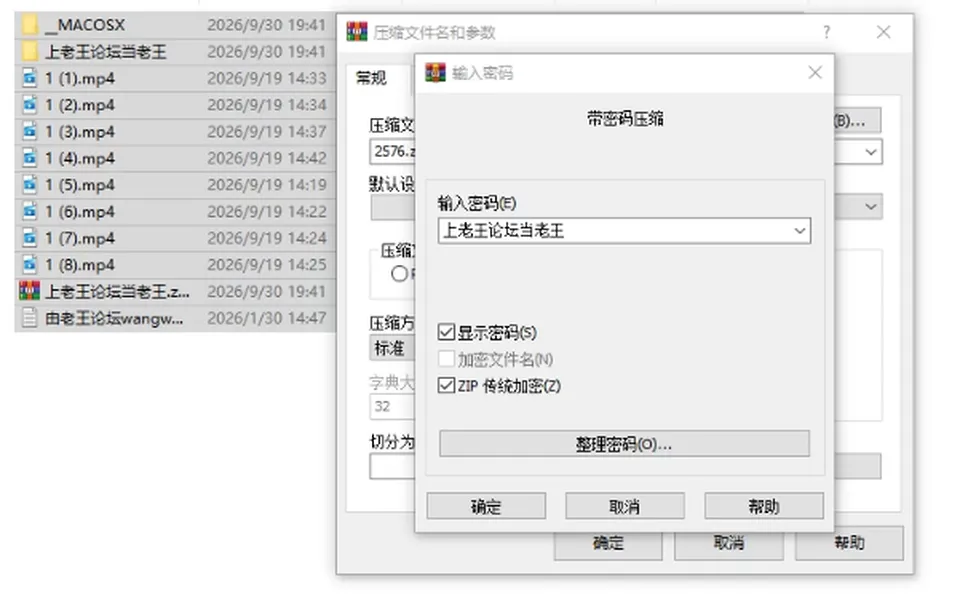Select the 上老王论坛当老王 folder icon
Screen dimensions: 960x612
coord(29,51)
